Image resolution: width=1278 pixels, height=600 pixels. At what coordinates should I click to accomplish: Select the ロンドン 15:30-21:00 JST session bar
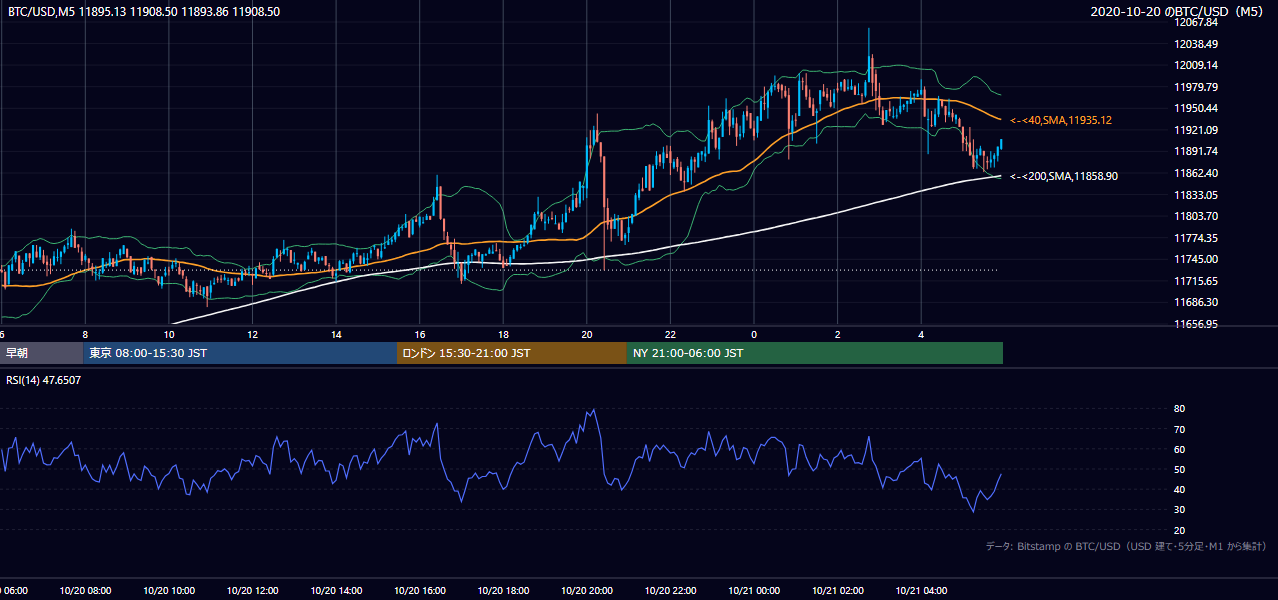point(512,353)
